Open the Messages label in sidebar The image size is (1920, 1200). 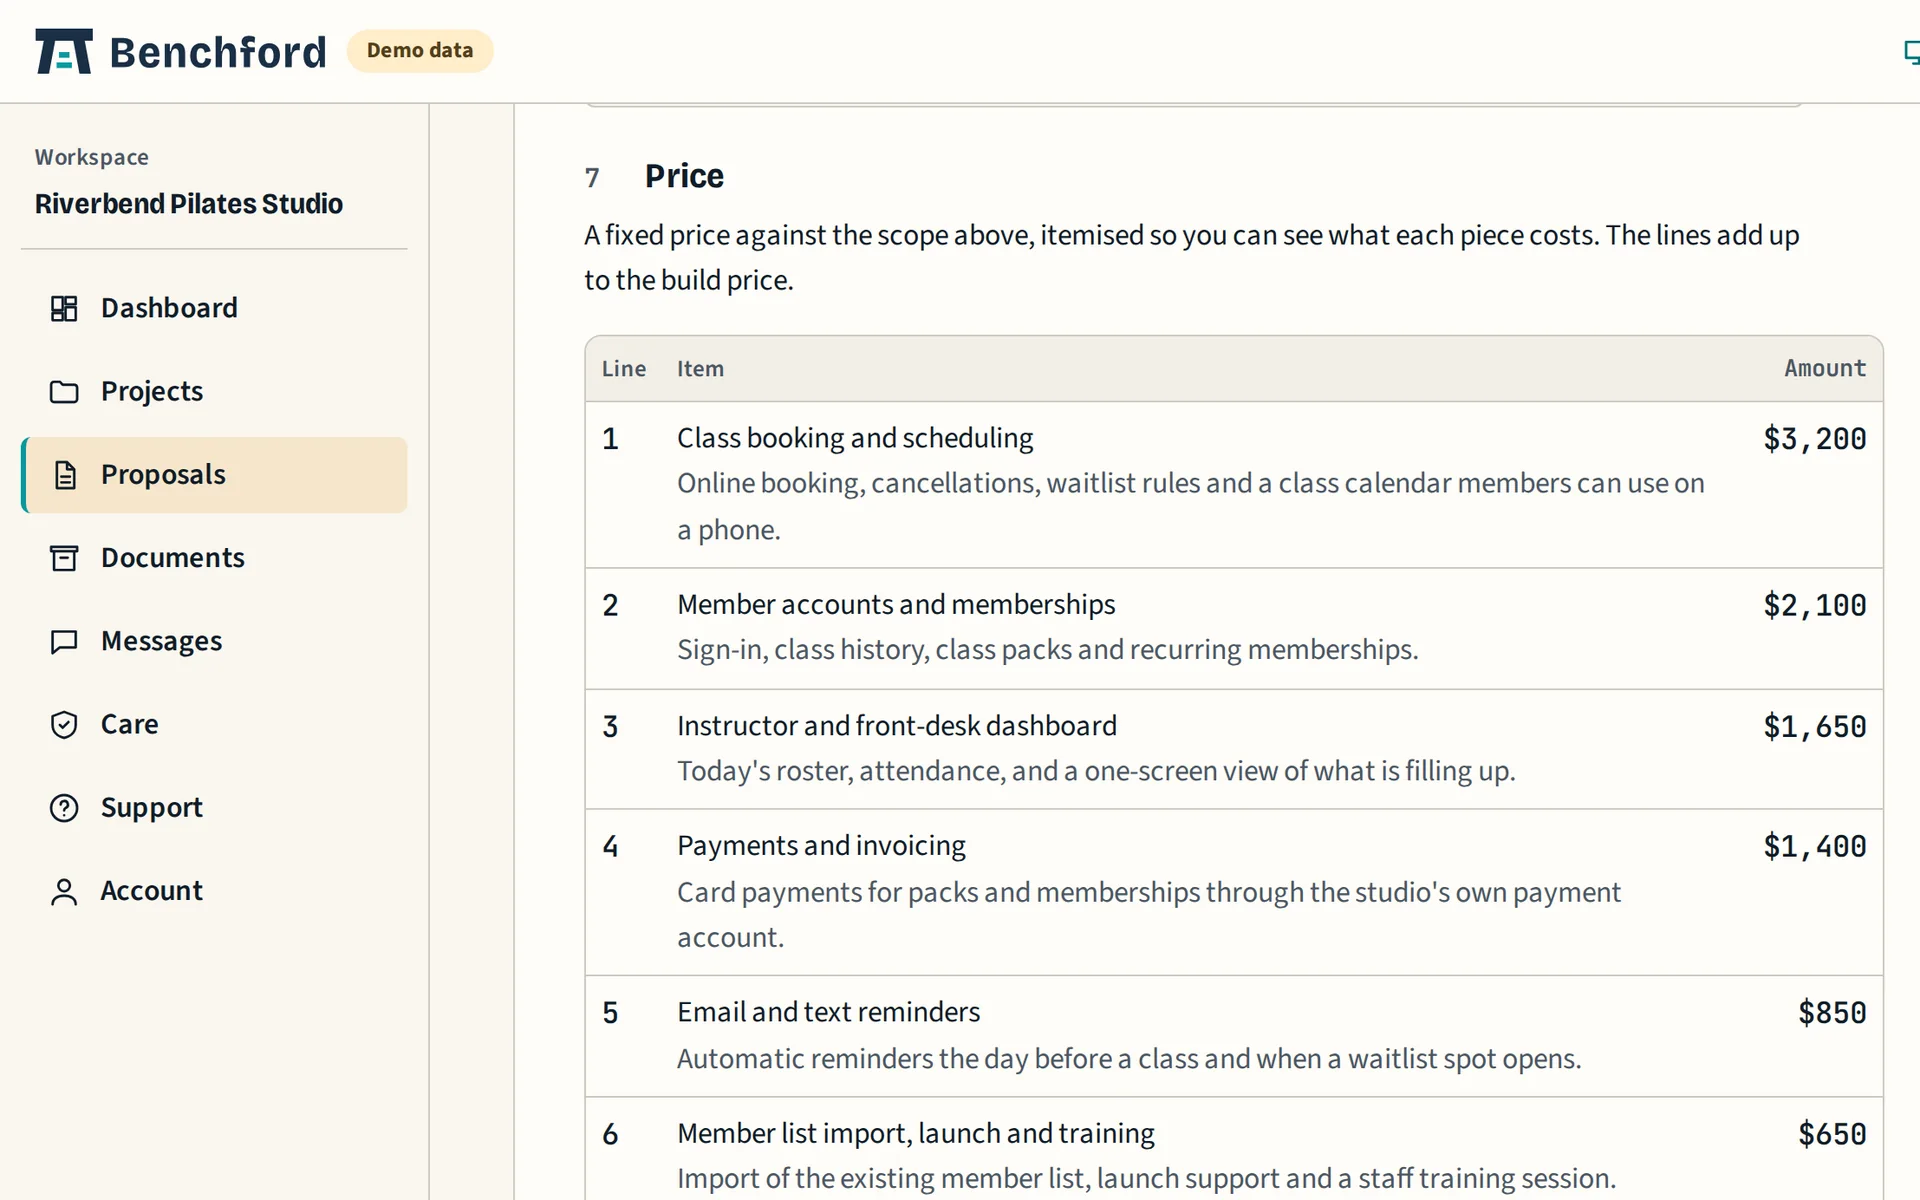(x=161, y=641)
